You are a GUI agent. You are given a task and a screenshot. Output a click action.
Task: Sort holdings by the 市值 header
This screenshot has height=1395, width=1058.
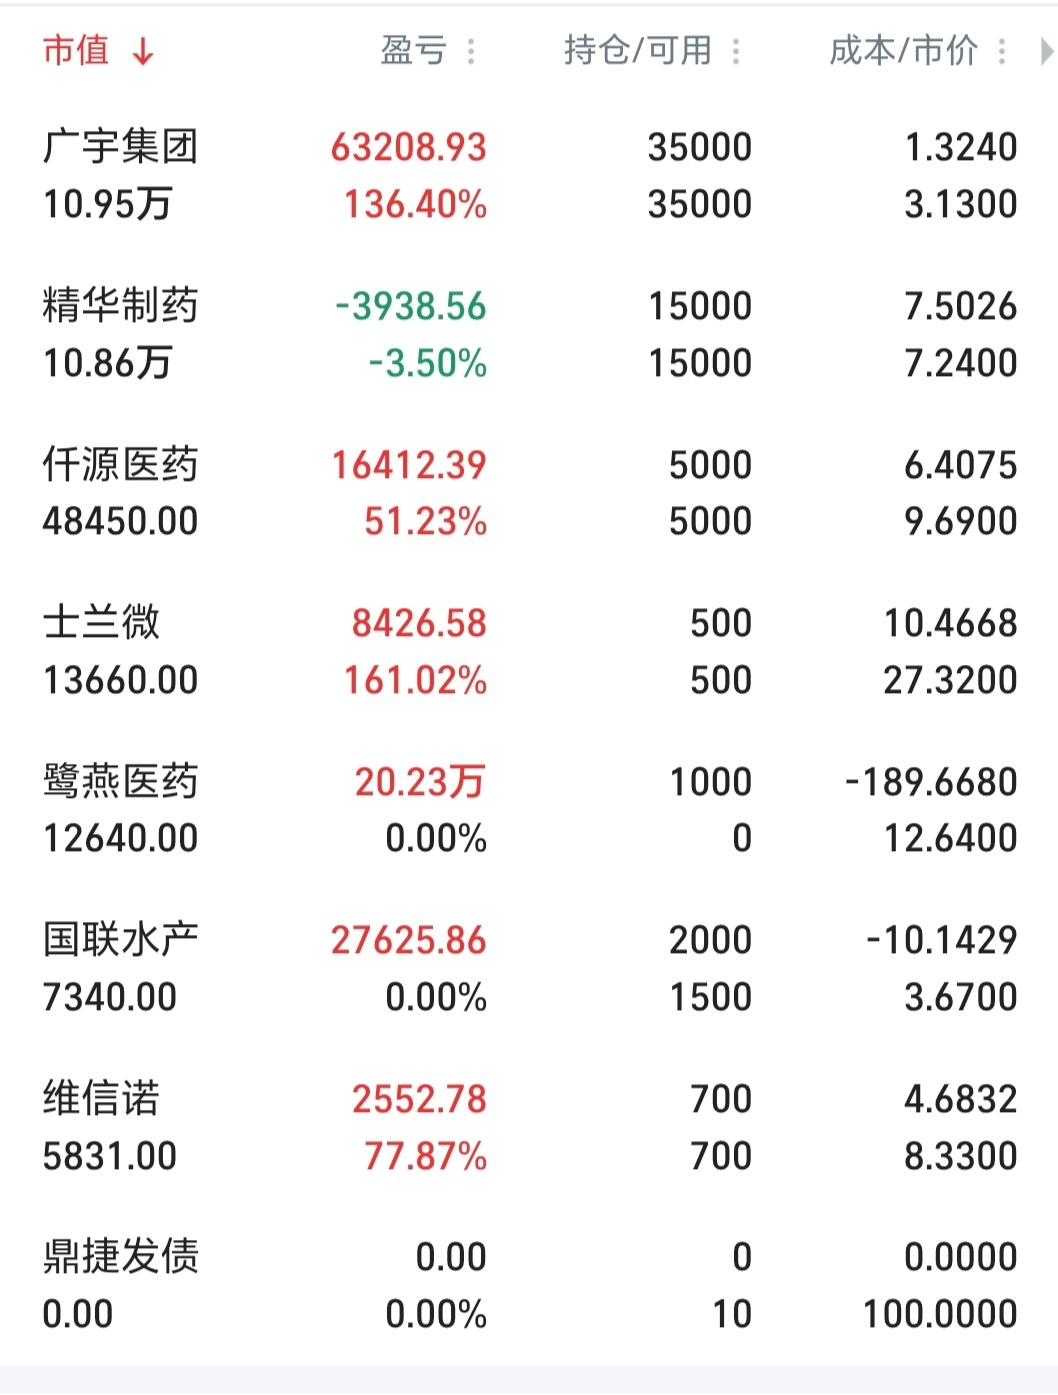(76, 50)
